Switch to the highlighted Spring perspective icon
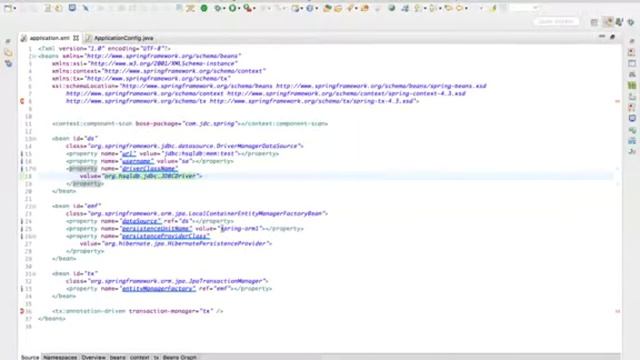Screen dimensions: 640x360 point(608,22)
